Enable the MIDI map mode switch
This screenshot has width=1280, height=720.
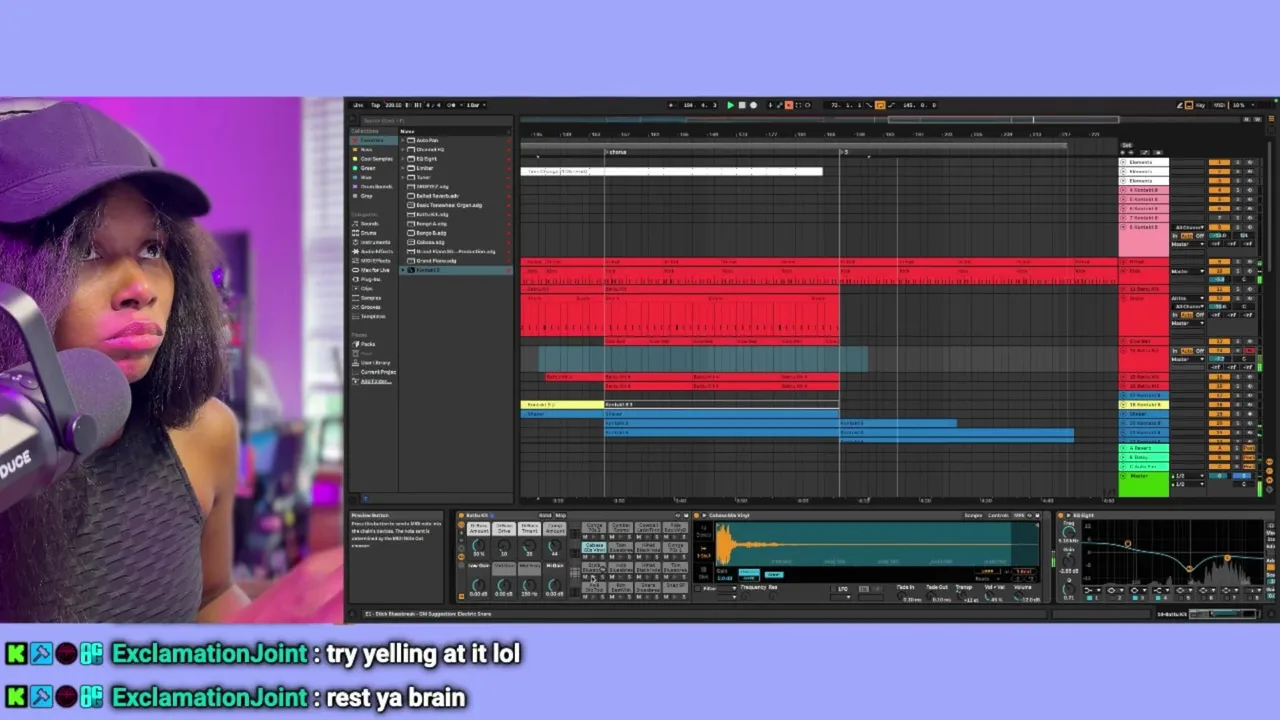tap(1219, 105)
